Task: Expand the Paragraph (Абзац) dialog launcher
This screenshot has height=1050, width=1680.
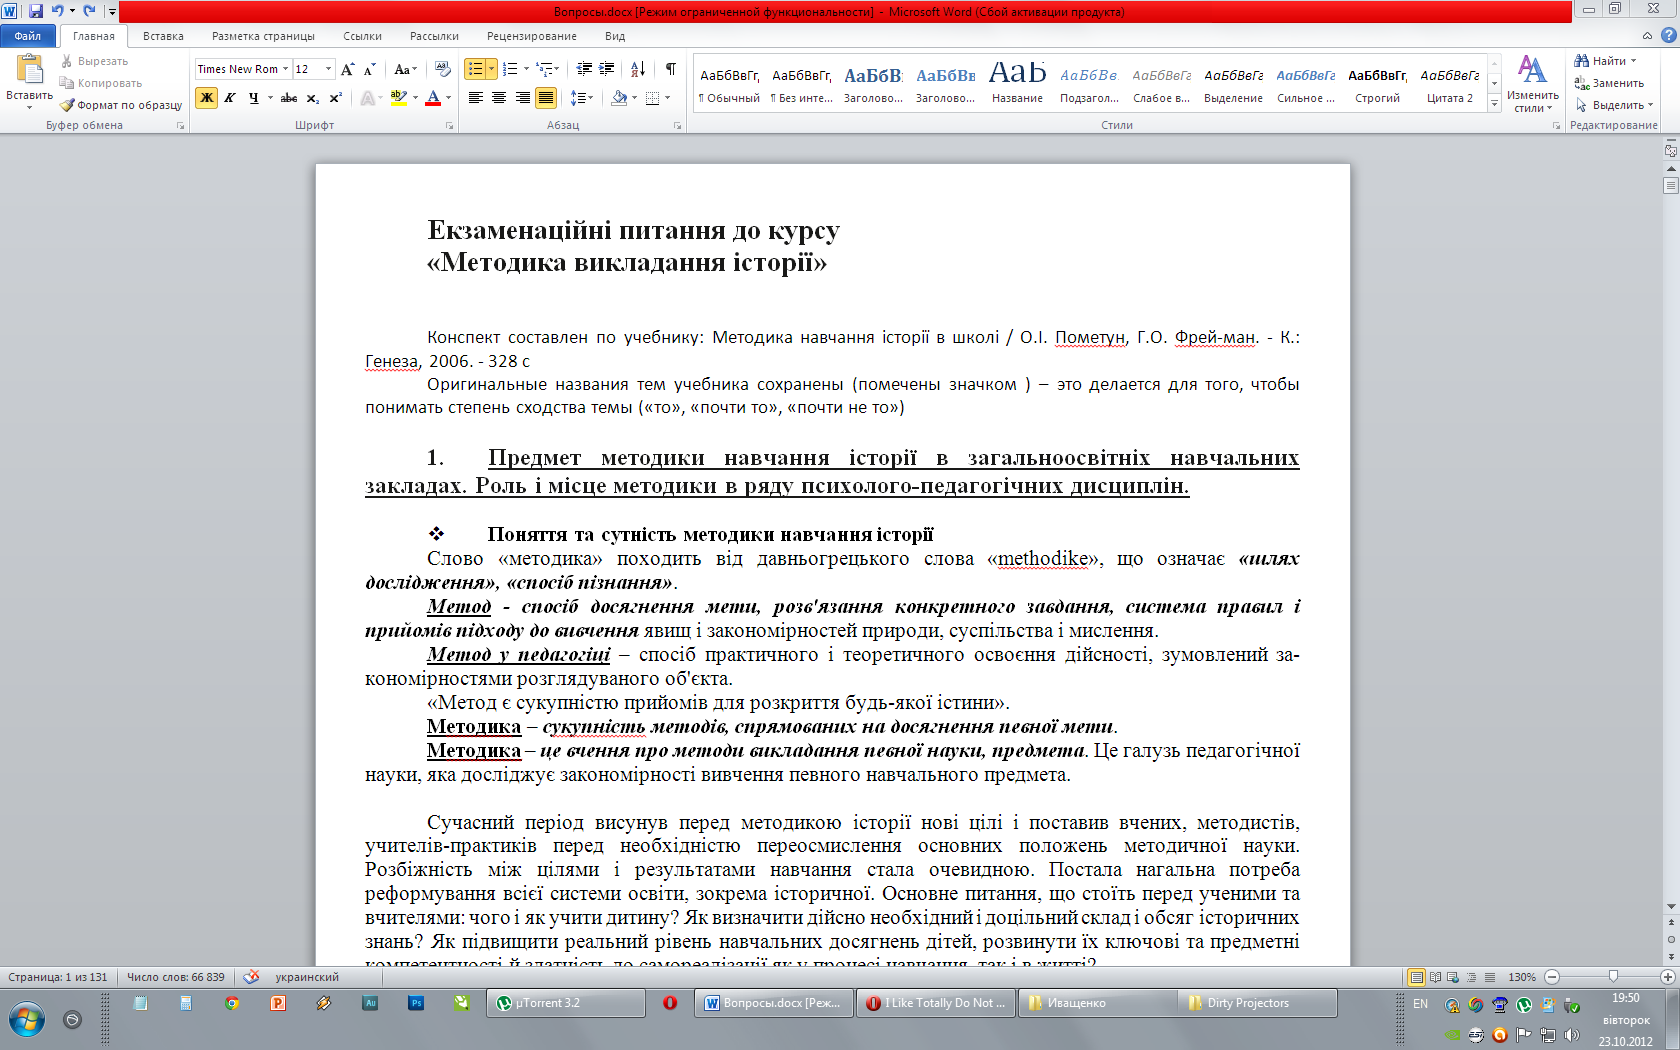Action: 677,126
